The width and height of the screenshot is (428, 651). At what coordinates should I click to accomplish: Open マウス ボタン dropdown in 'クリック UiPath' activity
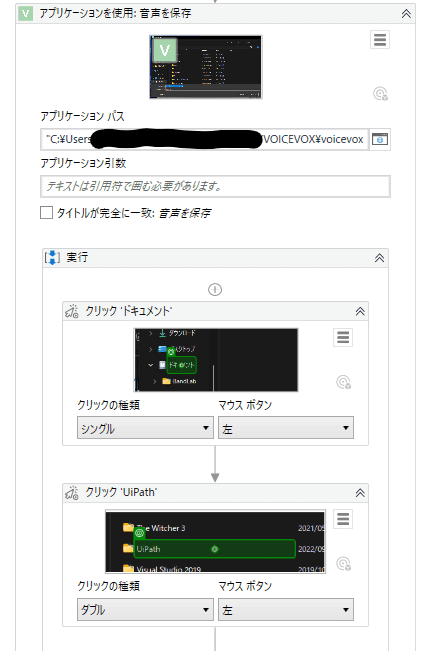286,609
